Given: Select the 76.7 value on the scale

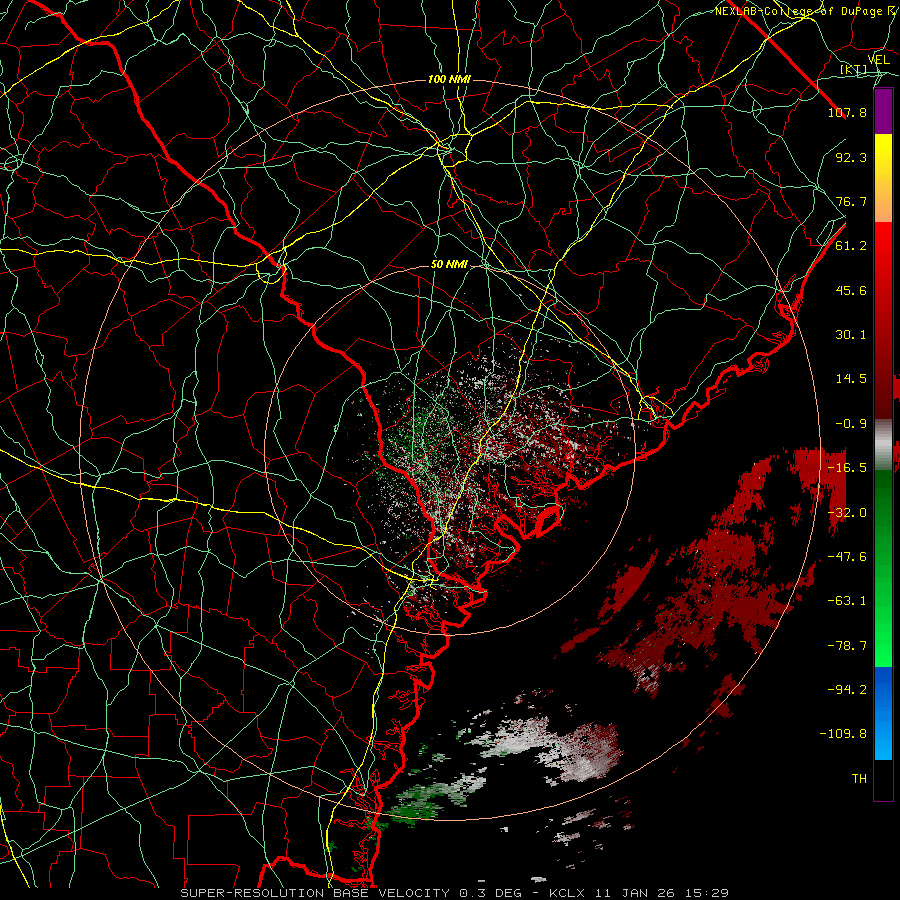Looking at the screenshot, I should 851,201.
